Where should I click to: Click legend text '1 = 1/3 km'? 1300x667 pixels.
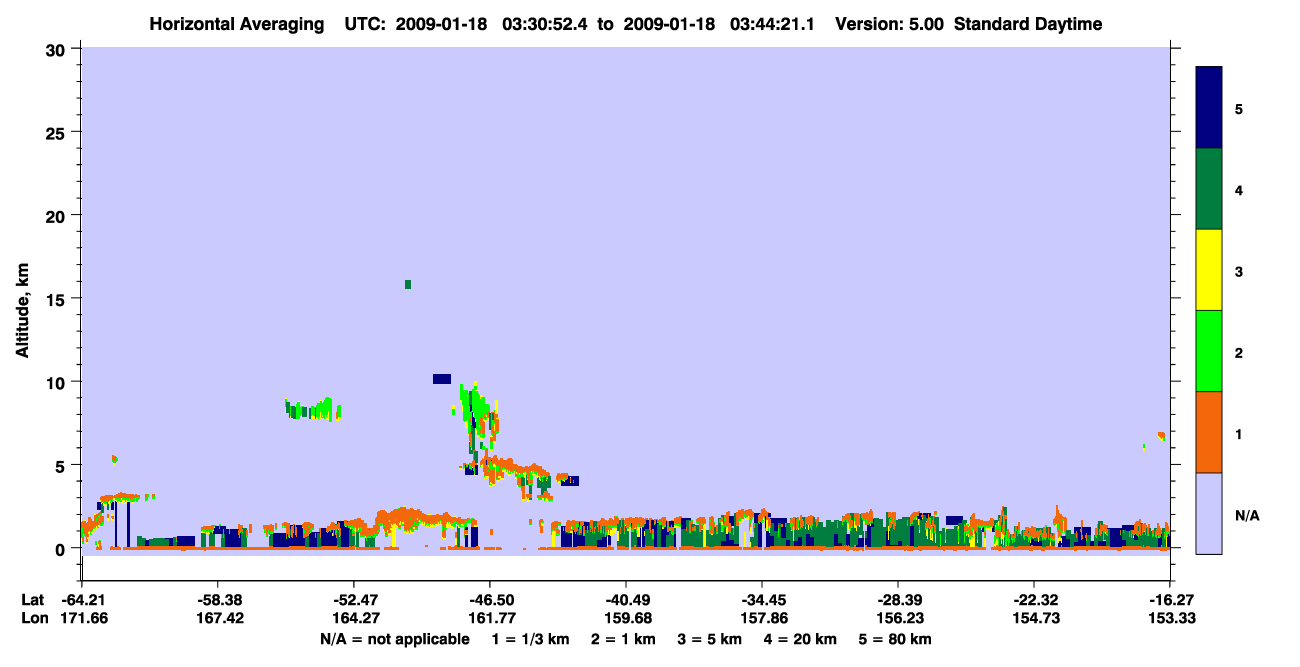pos(532,639)
